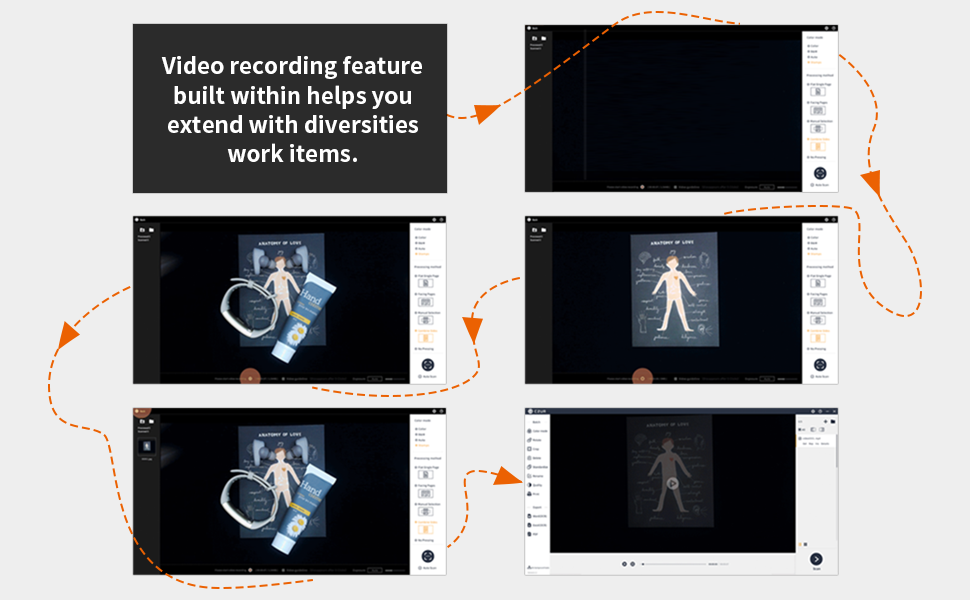Click Print tool in CZUR playback window
The width and height of the screenshot is (970, 600).
(533, 494)
